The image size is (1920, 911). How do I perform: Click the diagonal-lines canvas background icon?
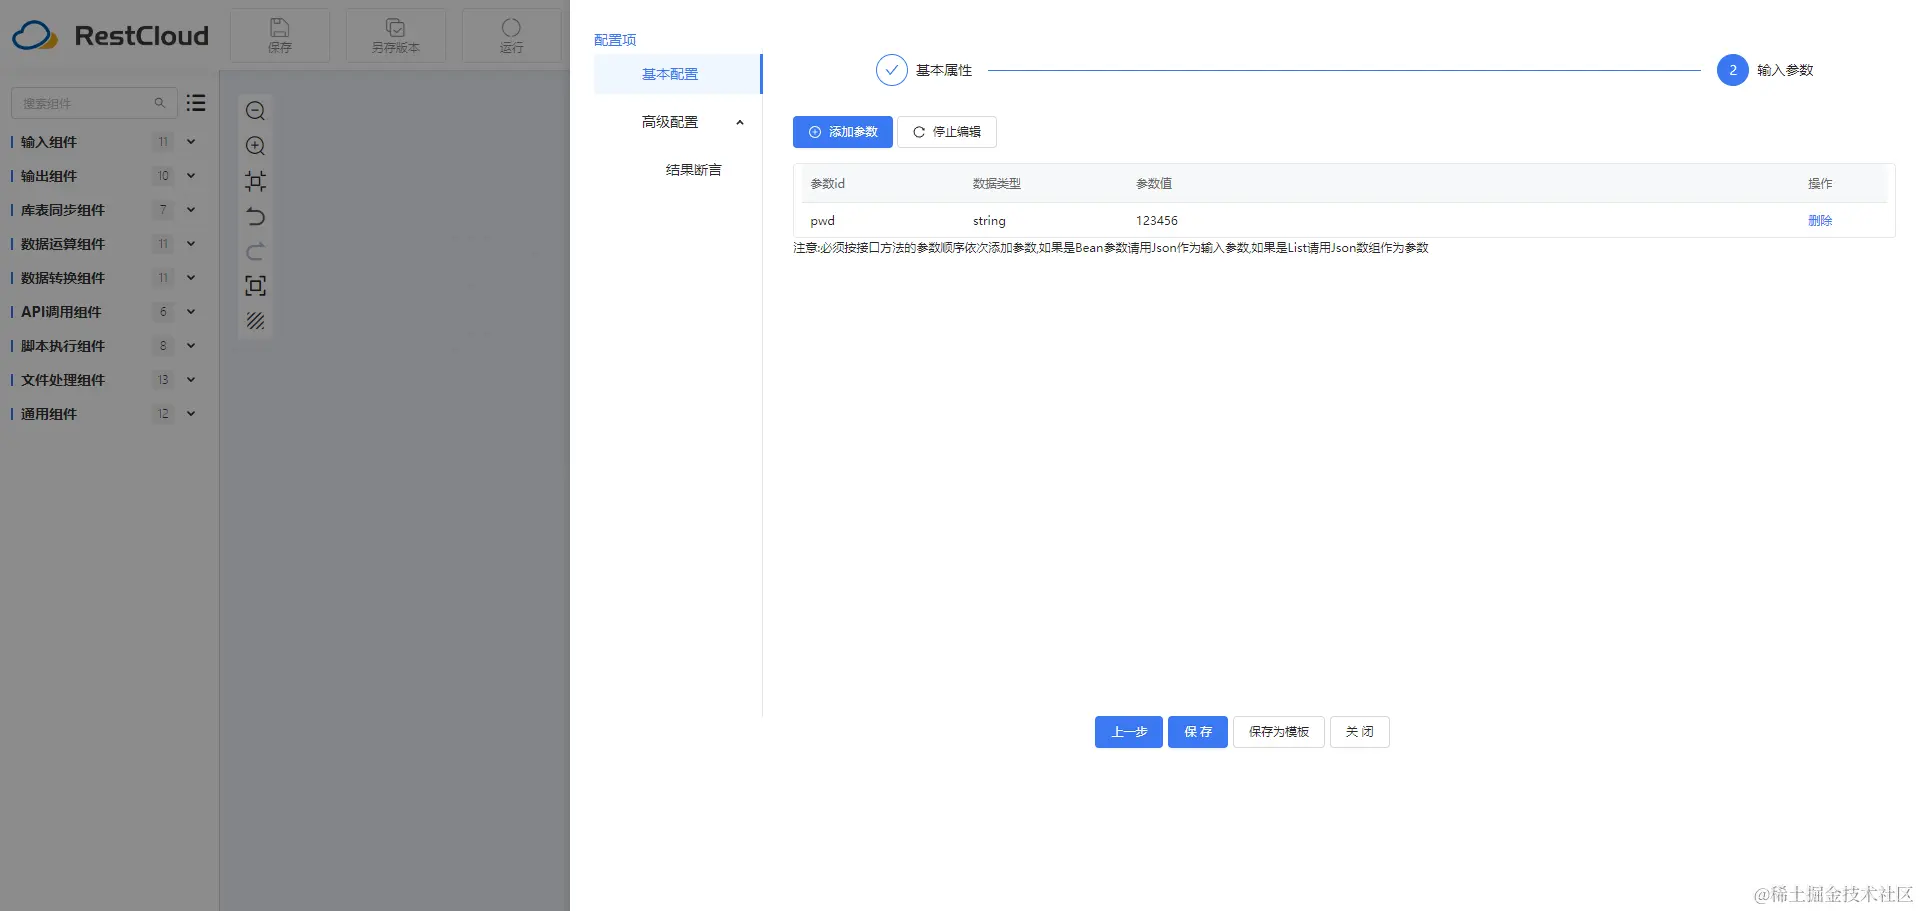[x=255, y=321]
